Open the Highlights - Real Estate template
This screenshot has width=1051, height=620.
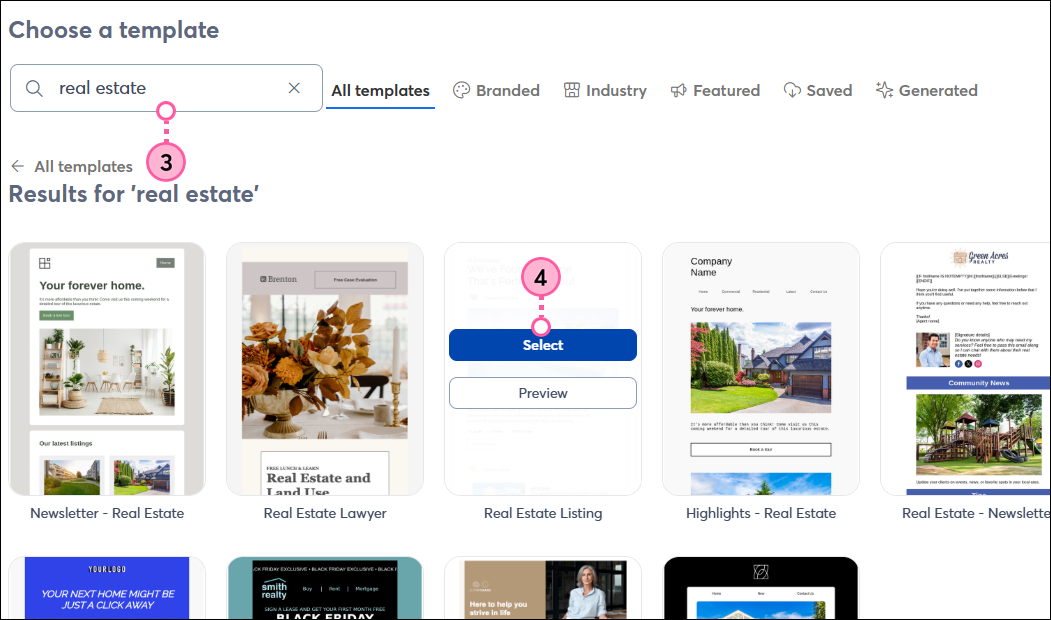[x=760, y=368]
